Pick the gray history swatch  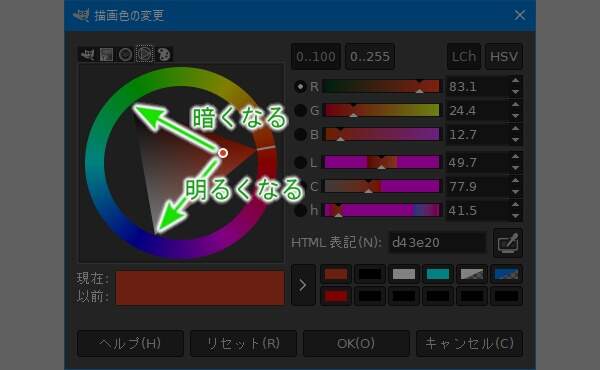(x=404, y=274)
